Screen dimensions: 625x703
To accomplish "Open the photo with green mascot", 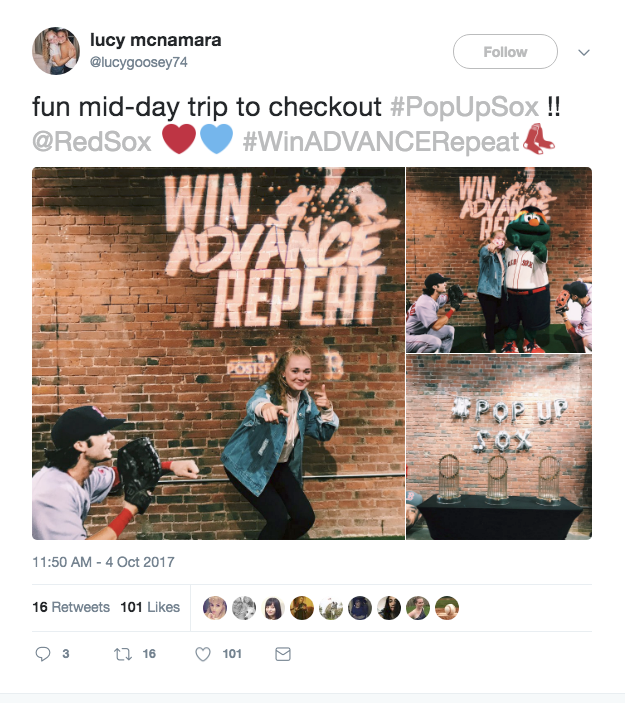I will coord(499,260).
